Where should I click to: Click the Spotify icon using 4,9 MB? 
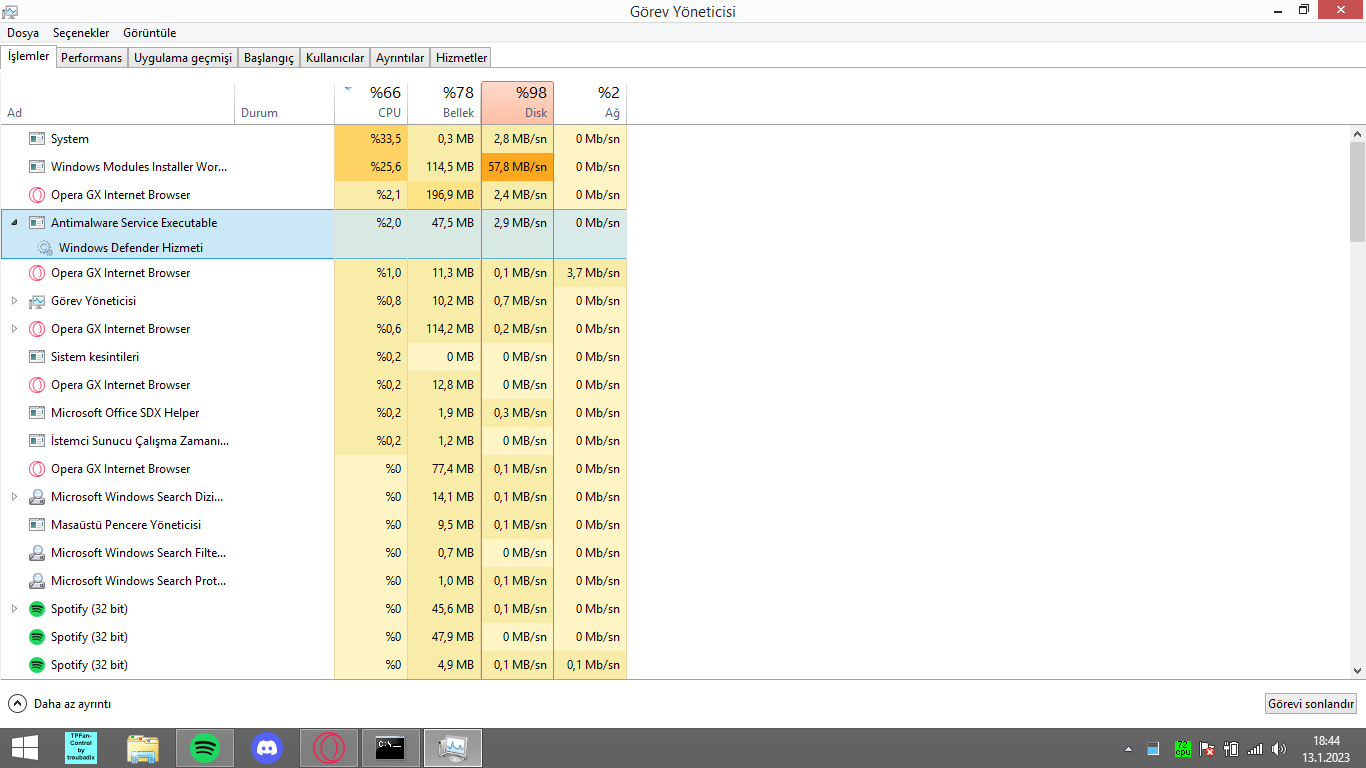pyautogui.click(x=37, y=665)
